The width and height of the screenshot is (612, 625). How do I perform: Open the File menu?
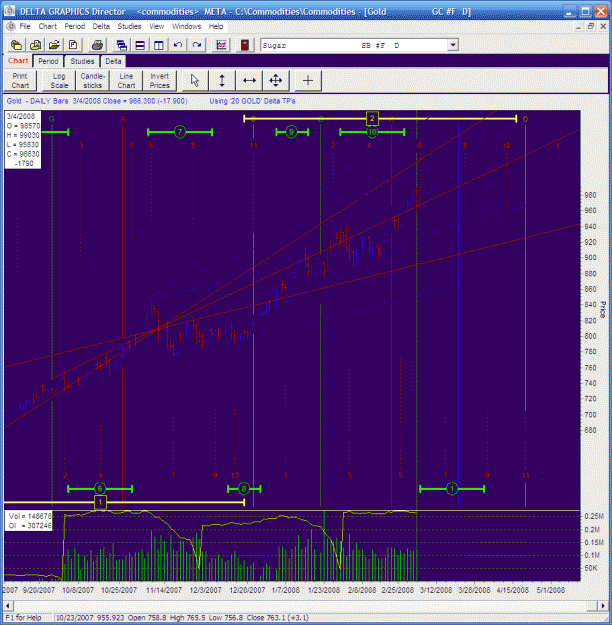25,26
